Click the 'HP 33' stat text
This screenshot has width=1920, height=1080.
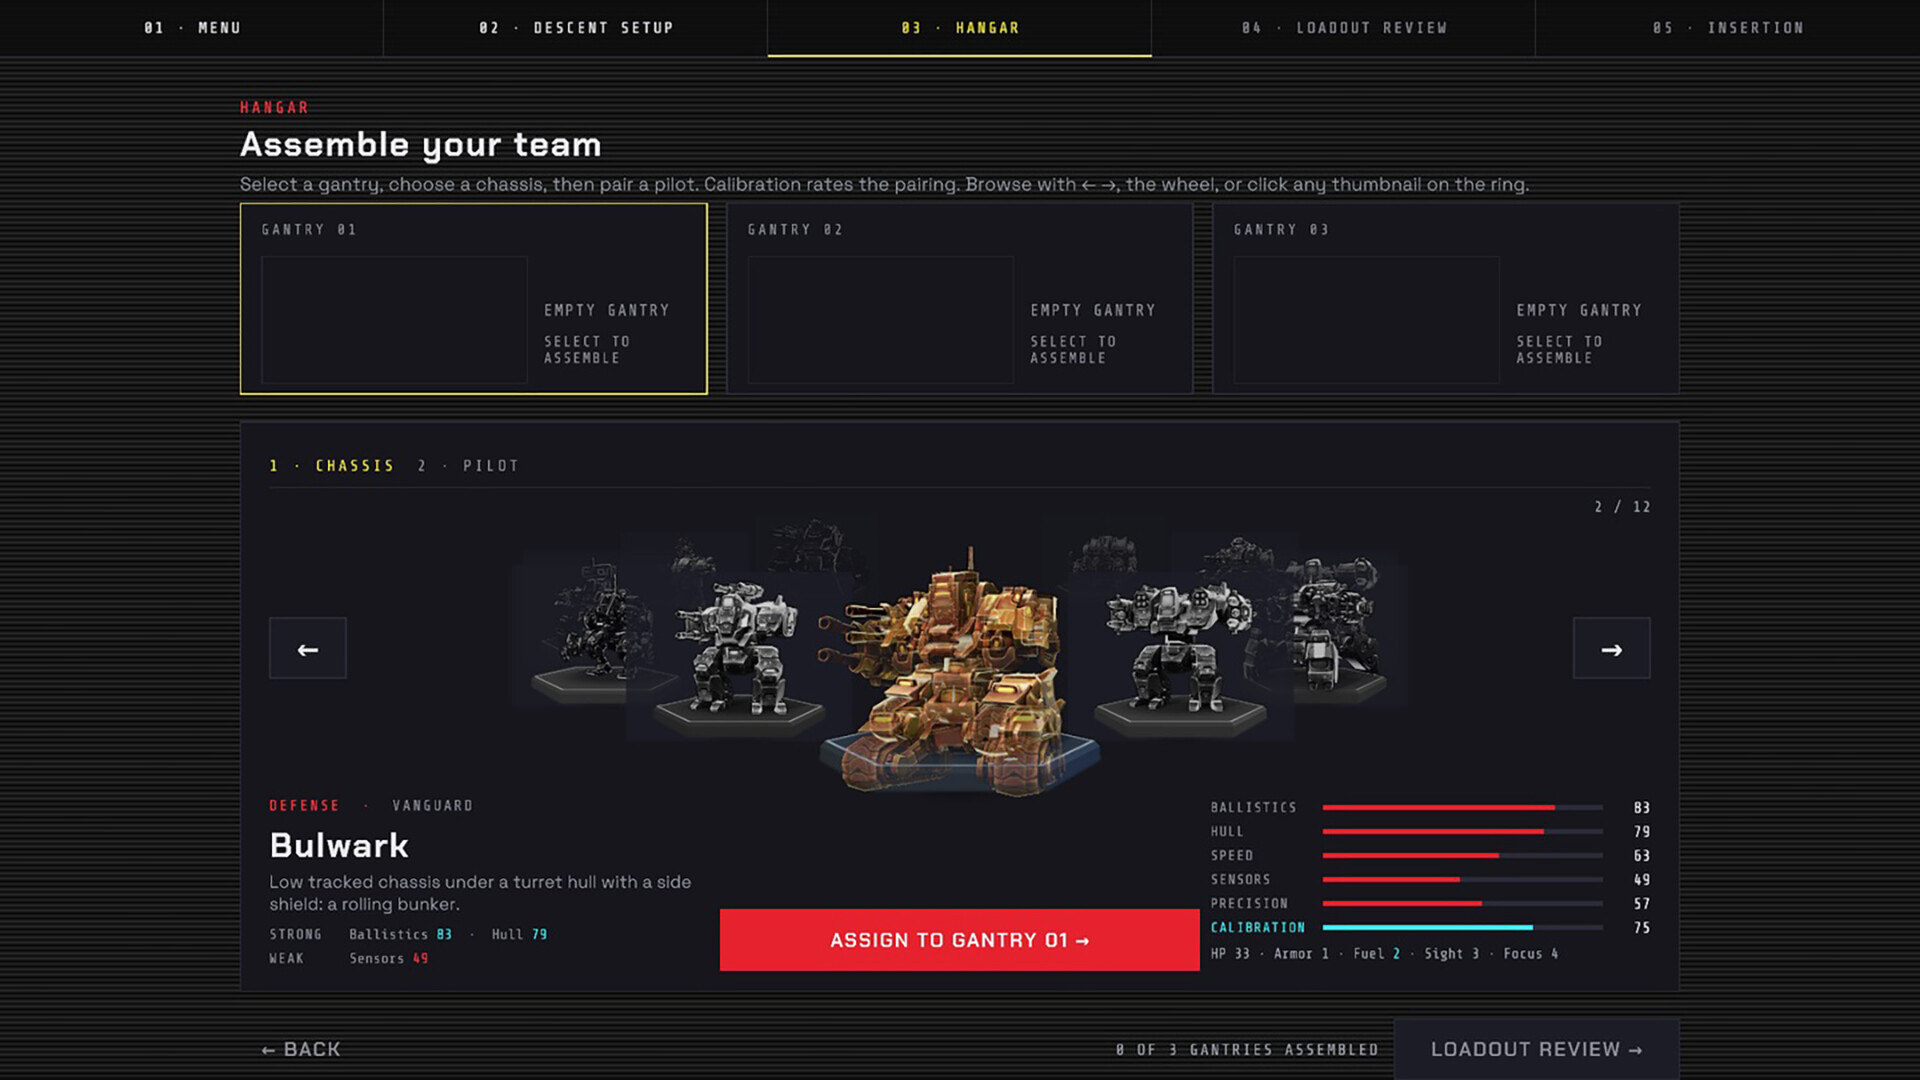1230,954
